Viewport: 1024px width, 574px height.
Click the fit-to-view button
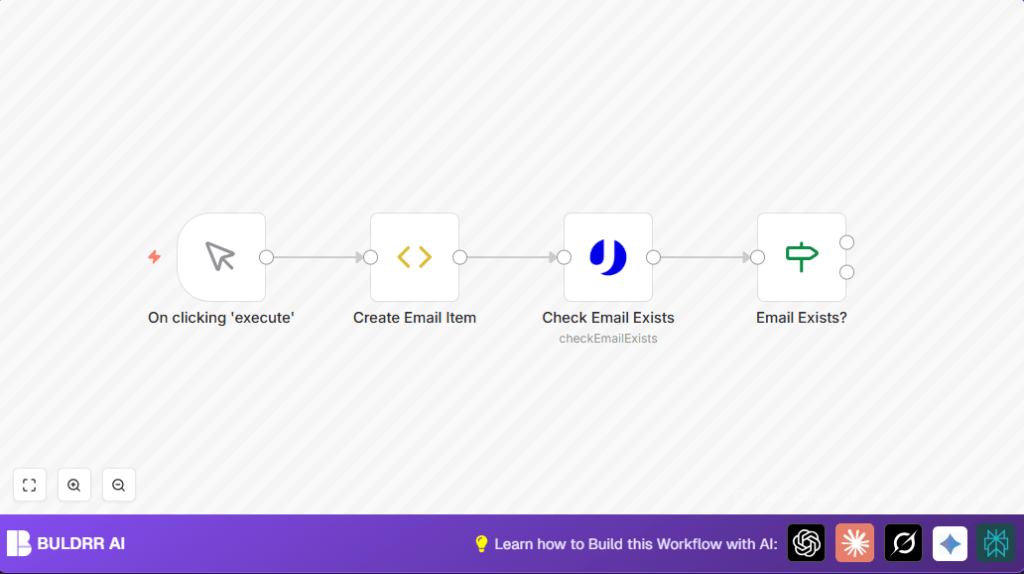(x=29, y=485)
